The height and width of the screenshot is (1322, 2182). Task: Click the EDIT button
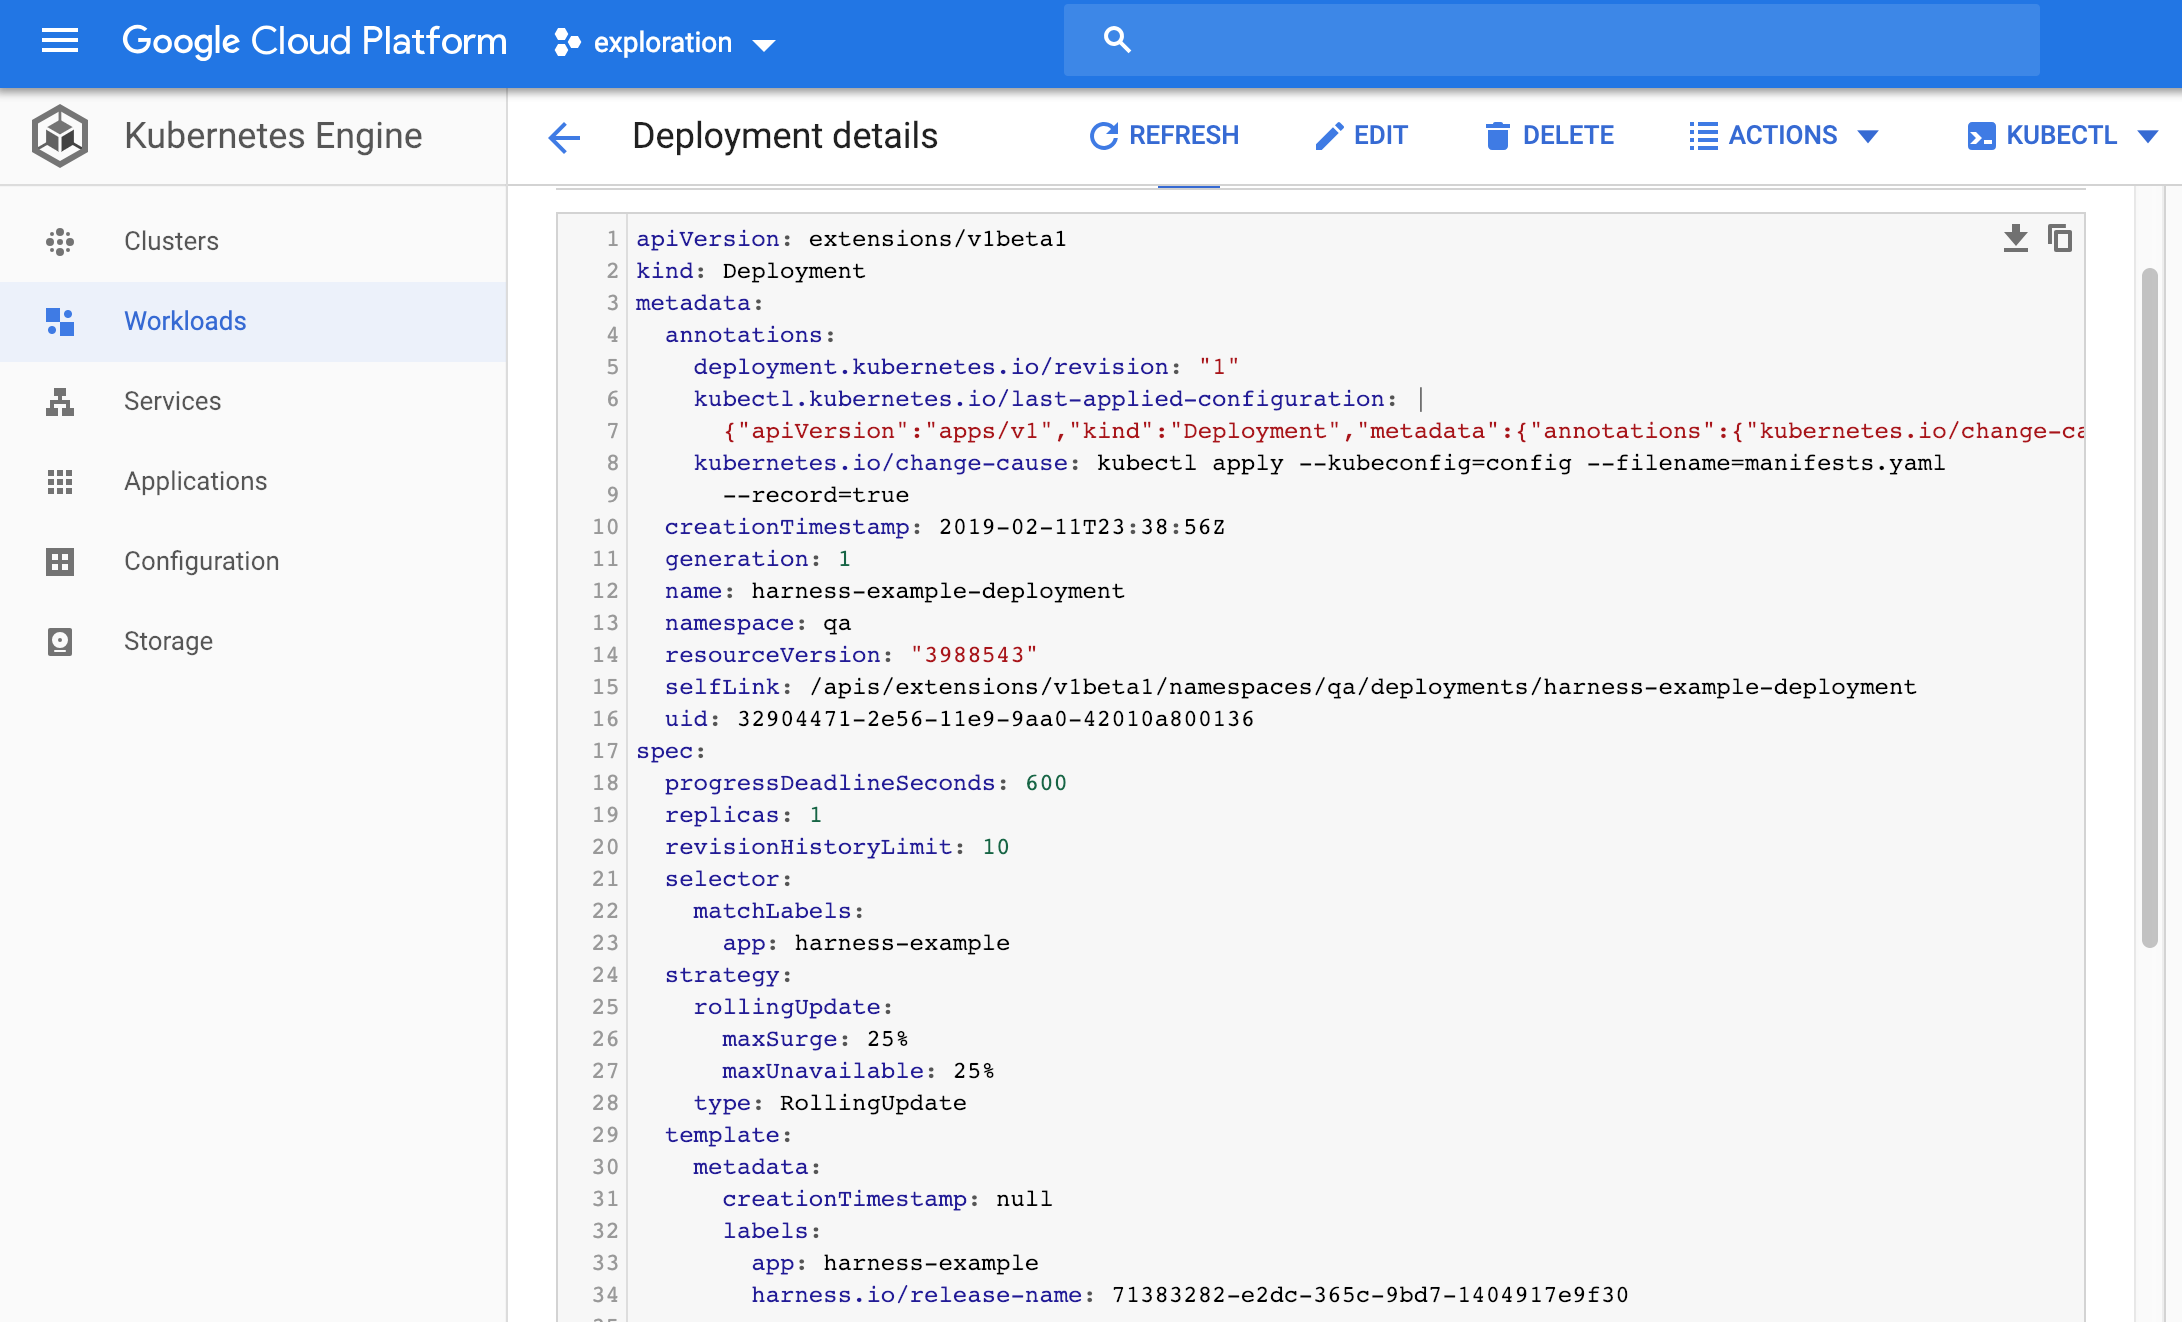[x=1361, y=135]
